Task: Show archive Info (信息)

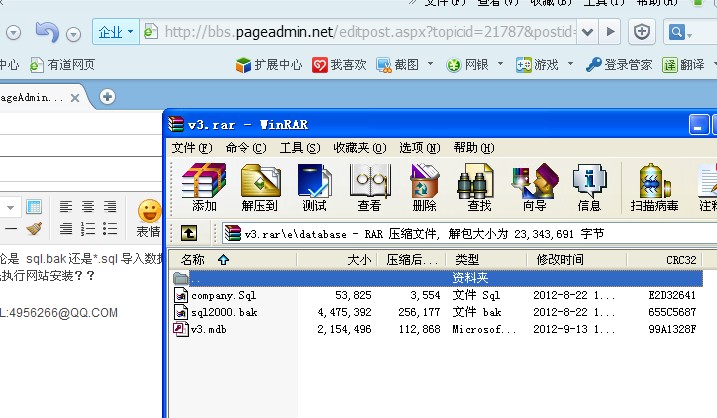Action: (x=589, y=187)
